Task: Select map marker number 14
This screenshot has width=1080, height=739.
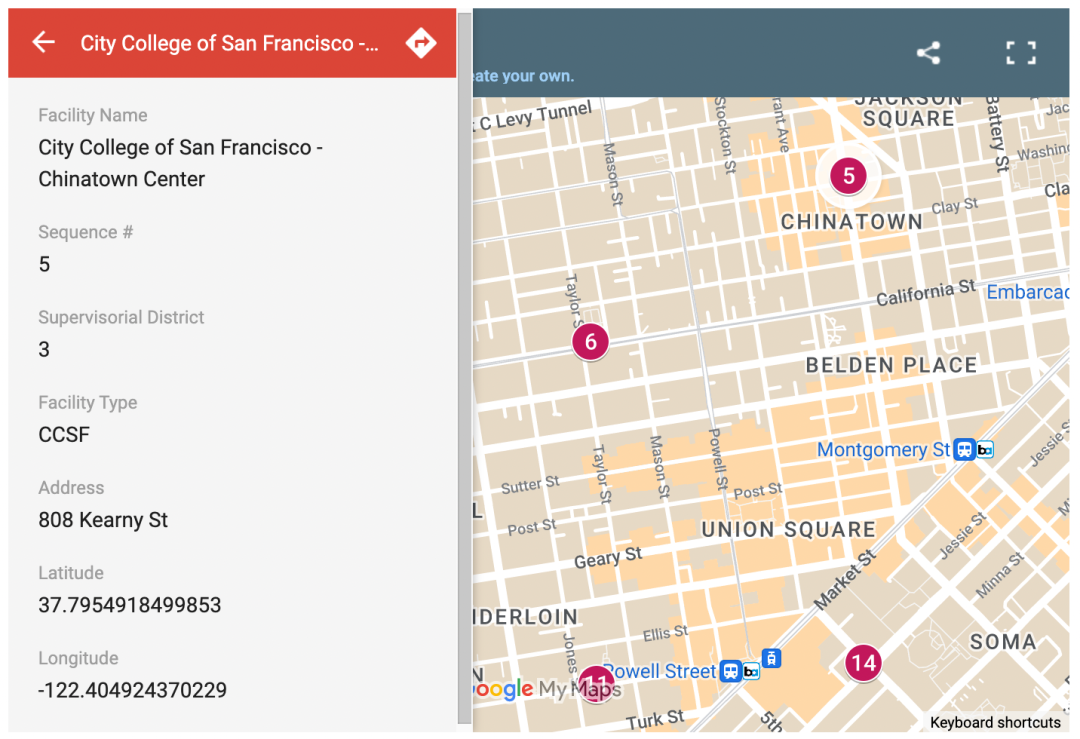Action: point(863,663)
